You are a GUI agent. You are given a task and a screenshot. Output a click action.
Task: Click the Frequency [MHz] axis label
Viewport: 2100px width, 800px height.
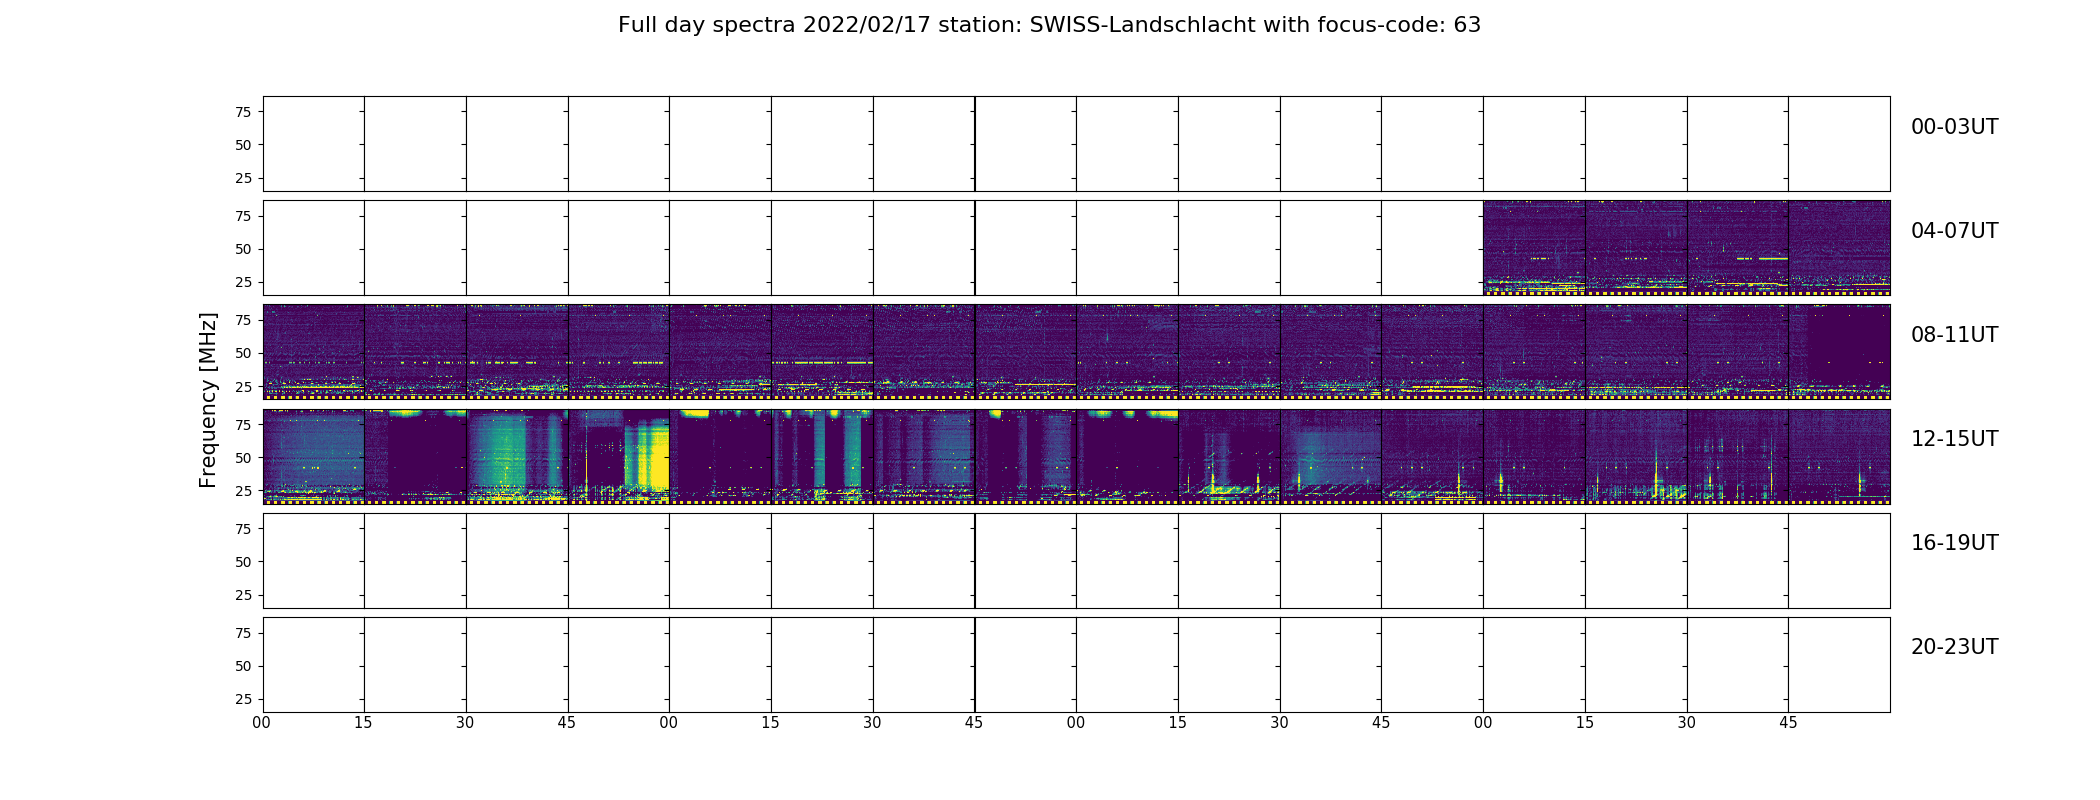208,400
